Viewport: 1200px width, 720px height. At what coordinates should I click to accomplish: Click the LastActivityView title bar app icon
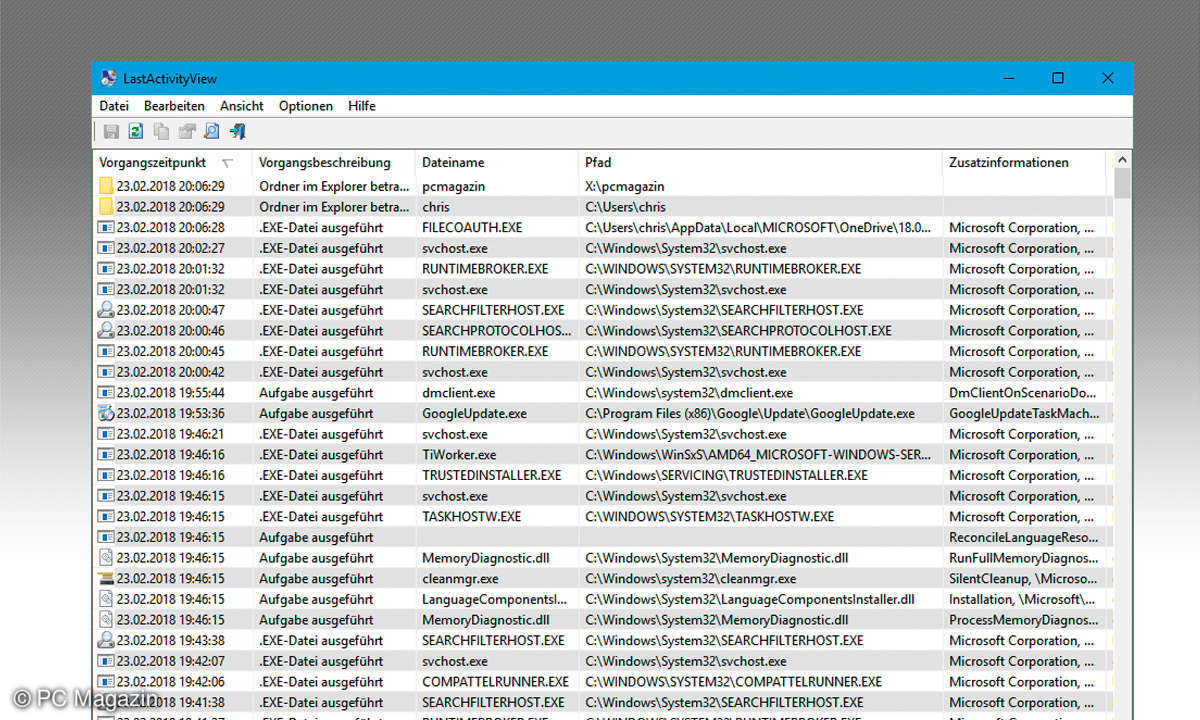tap(109, 78)
